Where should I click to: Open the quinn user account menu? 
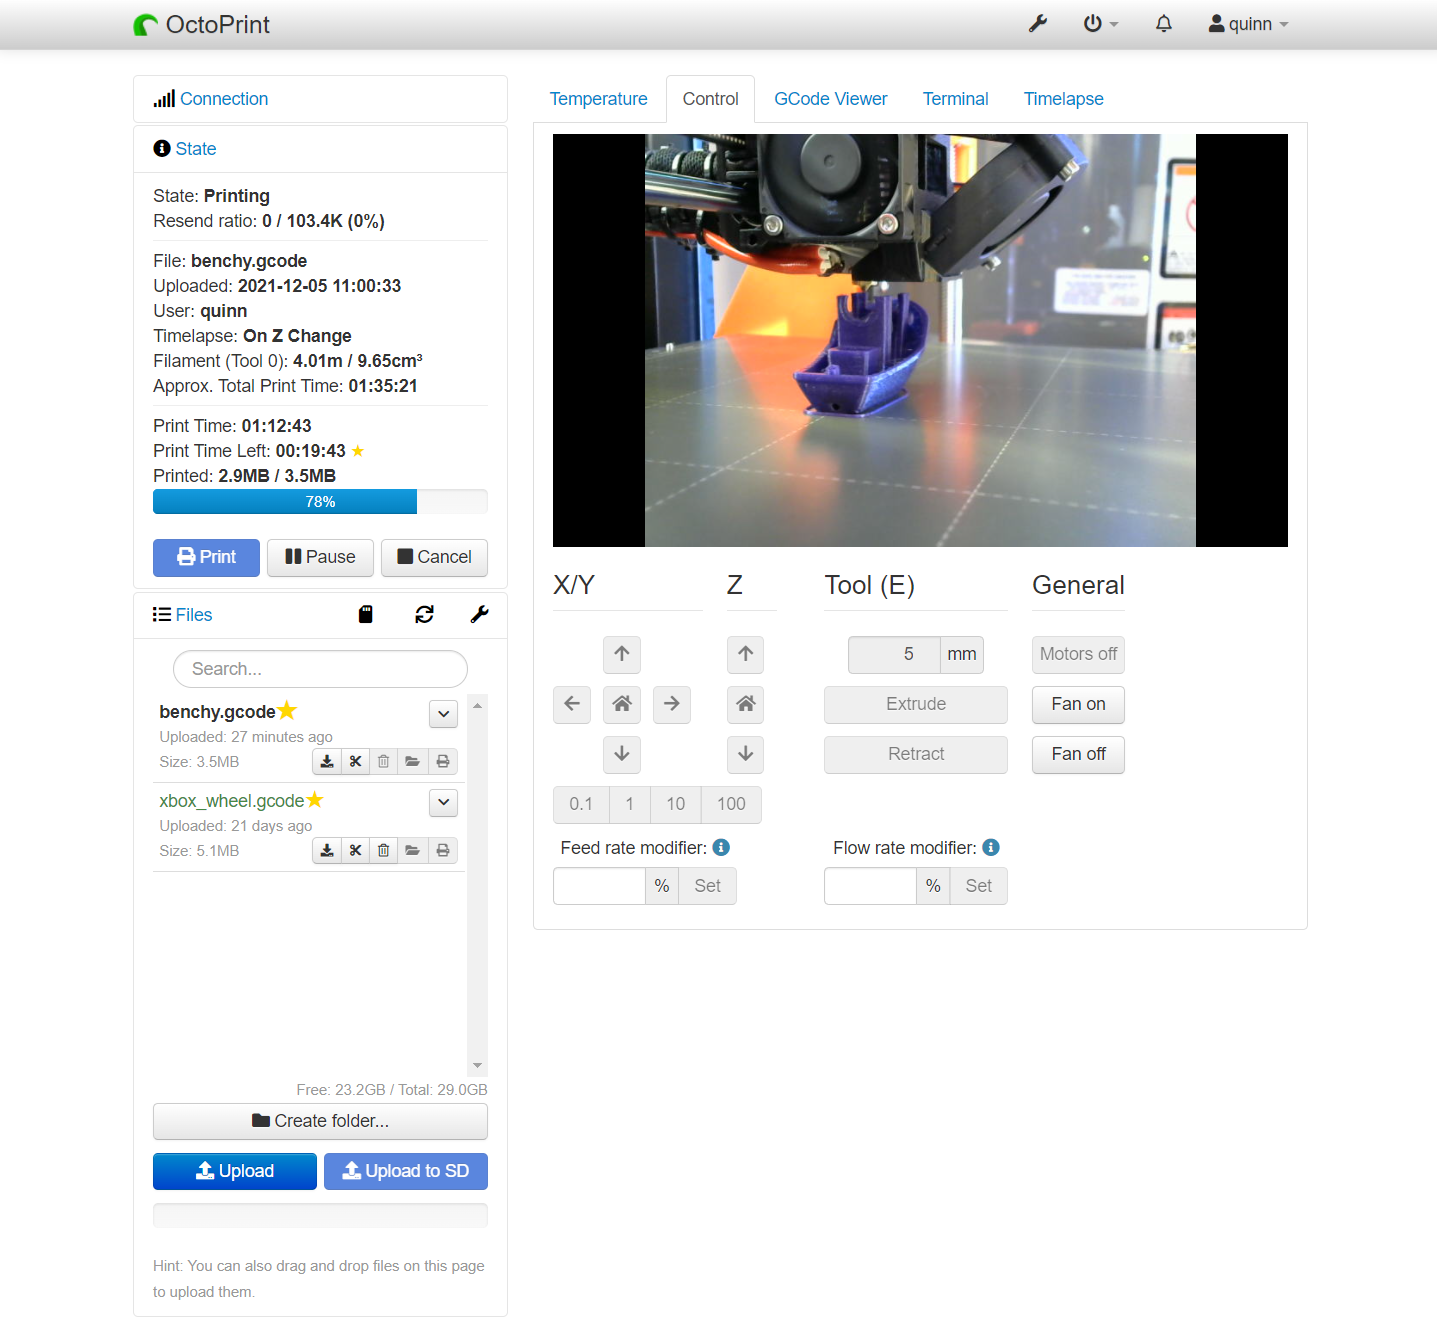pos(1247,23)
